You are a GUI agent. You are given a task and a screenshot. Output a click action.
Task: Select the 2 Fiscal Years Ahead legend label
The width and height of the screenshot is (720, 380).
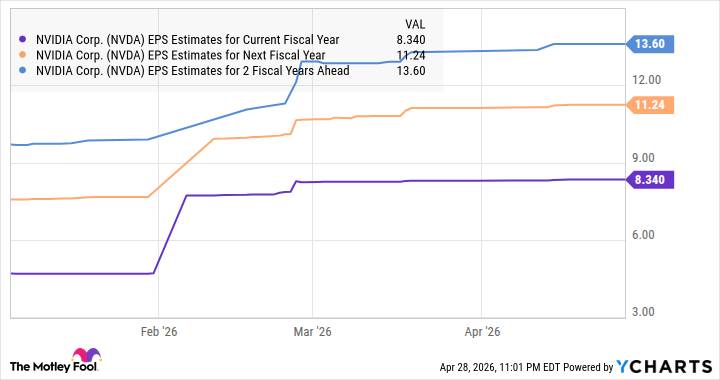click(x=192, y=71)
